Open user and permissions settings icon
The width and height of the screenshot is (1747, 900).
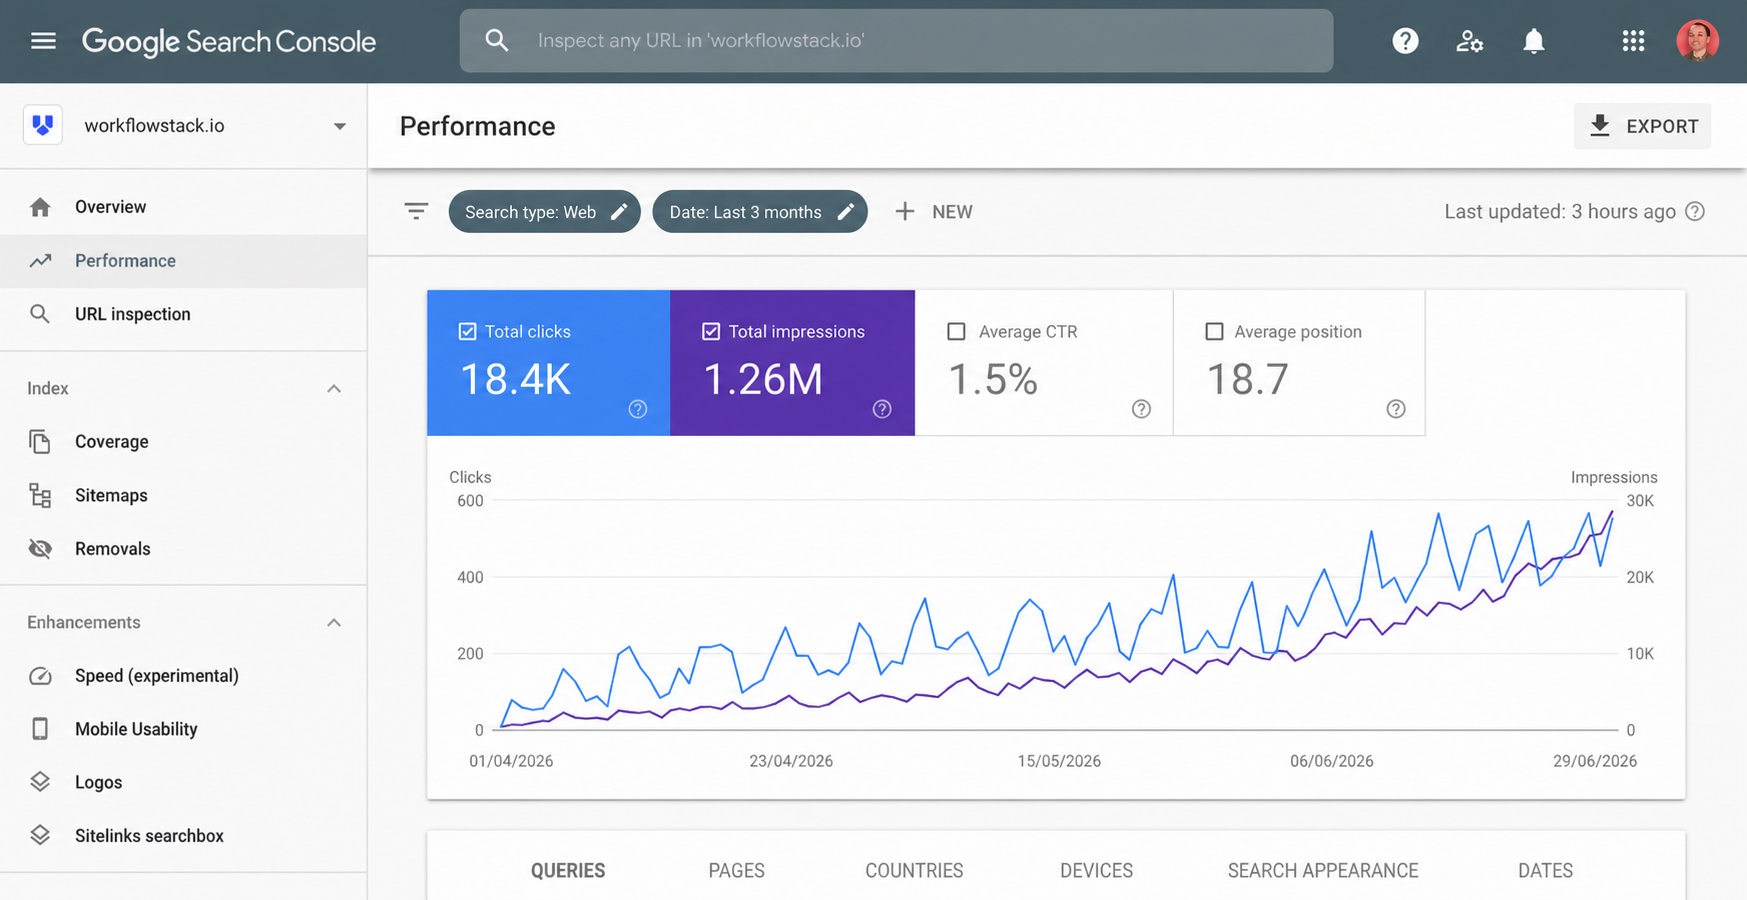point(1469,41)
